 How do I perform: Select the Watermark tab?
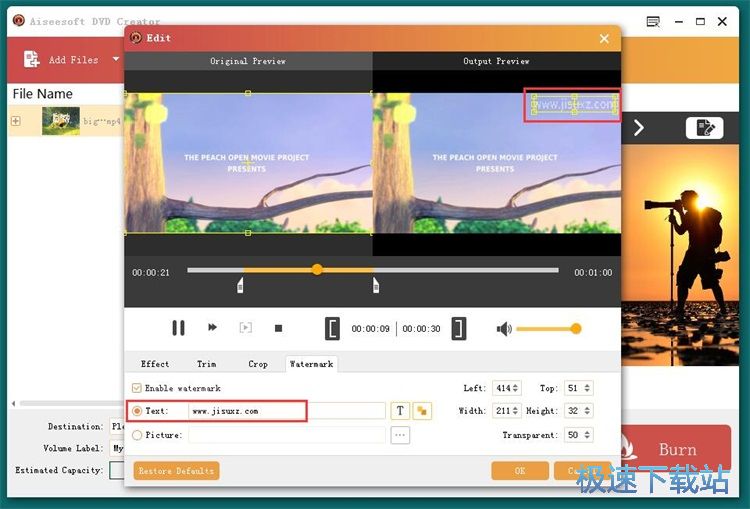(311, 364)
